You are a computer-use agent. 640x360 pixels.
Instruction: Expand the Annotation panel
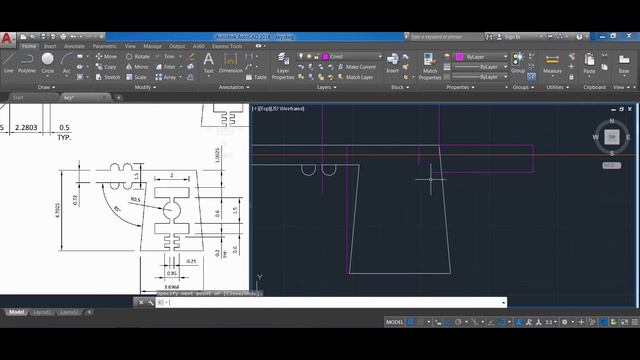click(x=234, y=87)
